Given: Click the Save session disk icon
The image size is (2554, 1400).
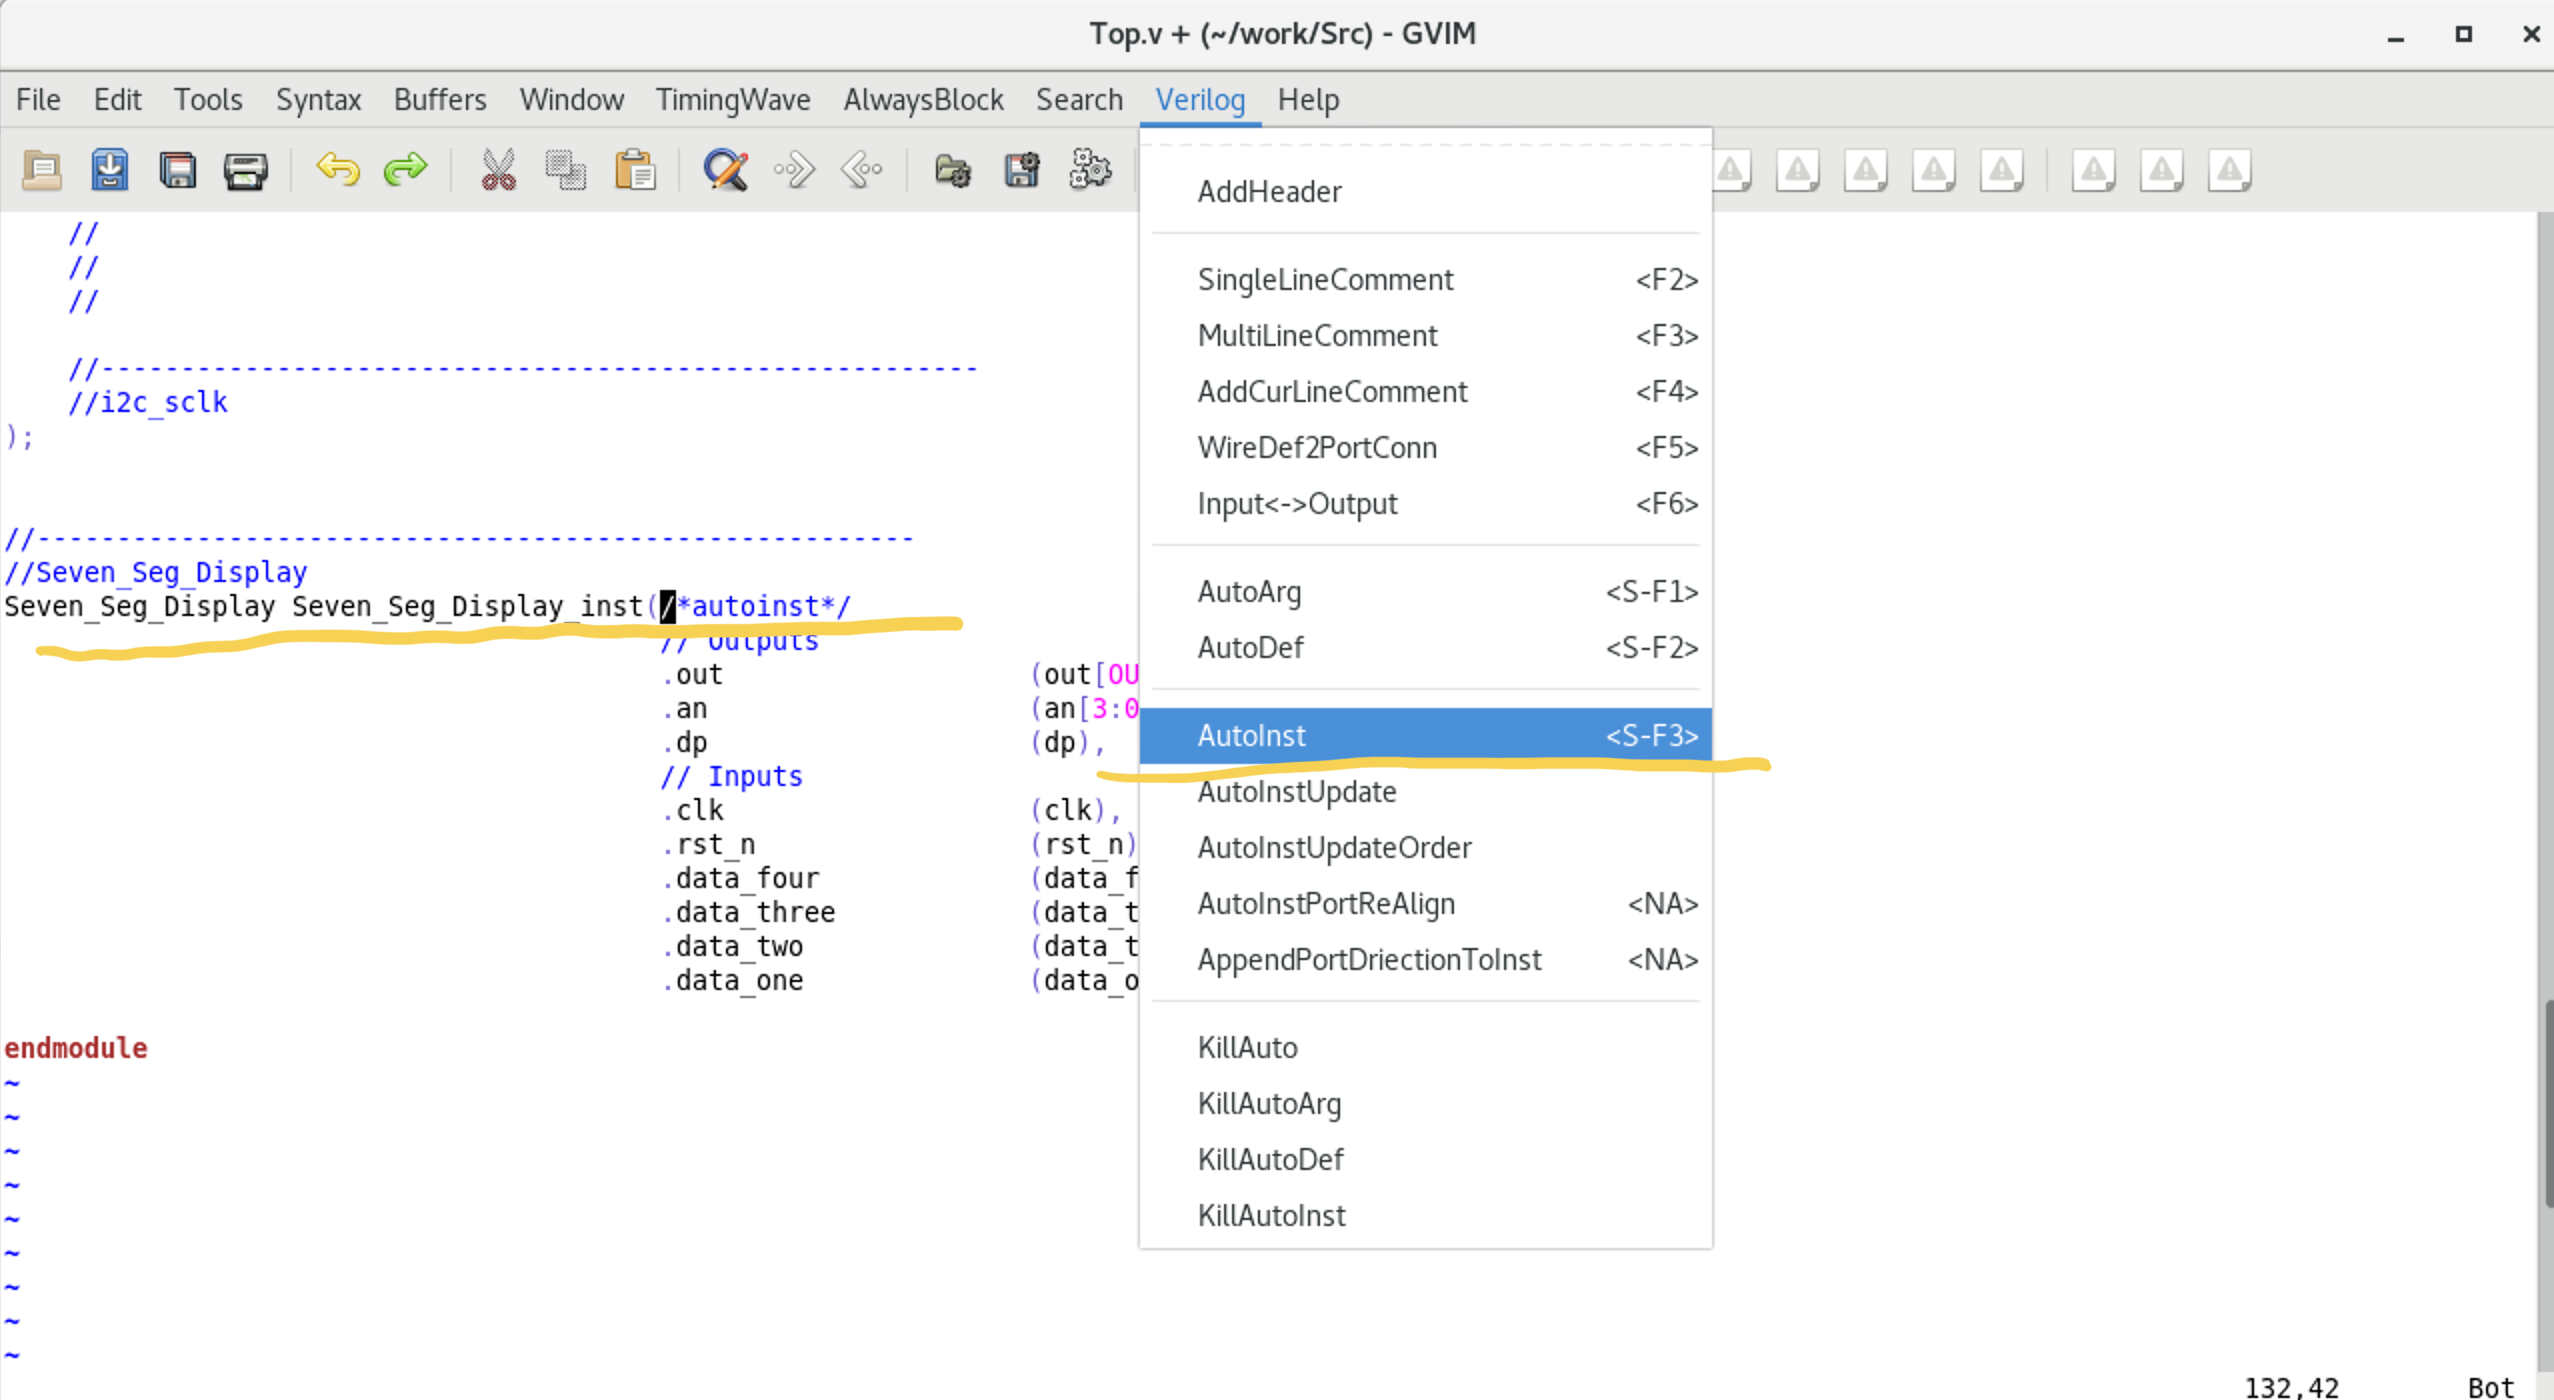Looking at the screenshot, I should pos(1022,170).
